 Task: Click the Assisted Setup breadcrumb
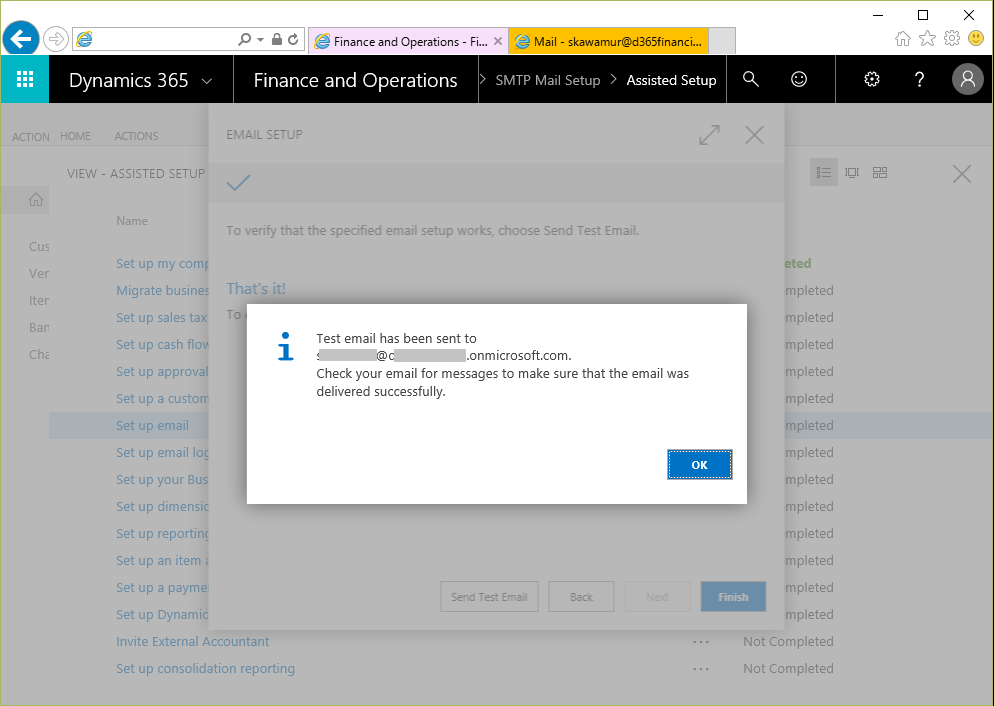(x=671, y=80)
